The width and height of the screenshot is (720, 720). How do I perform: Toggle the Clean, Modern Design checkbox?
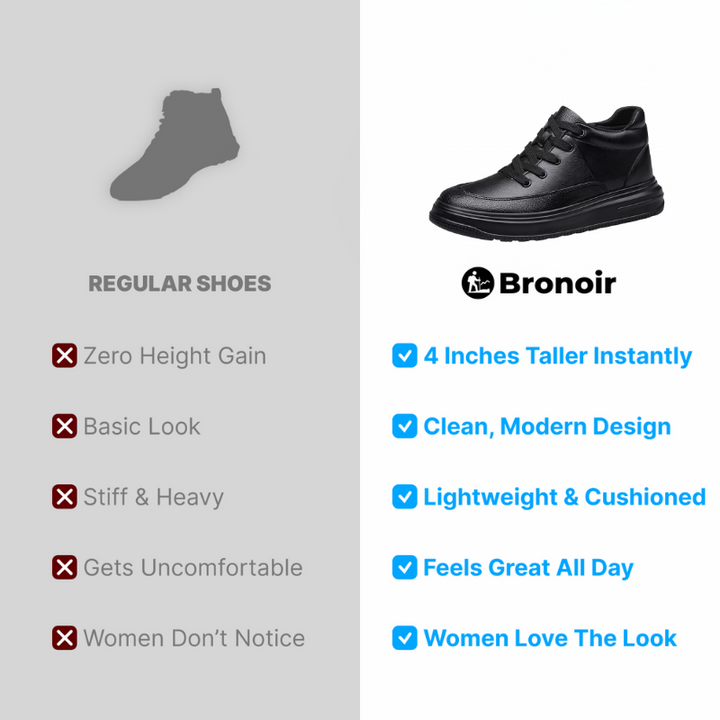tap(405, 426)
